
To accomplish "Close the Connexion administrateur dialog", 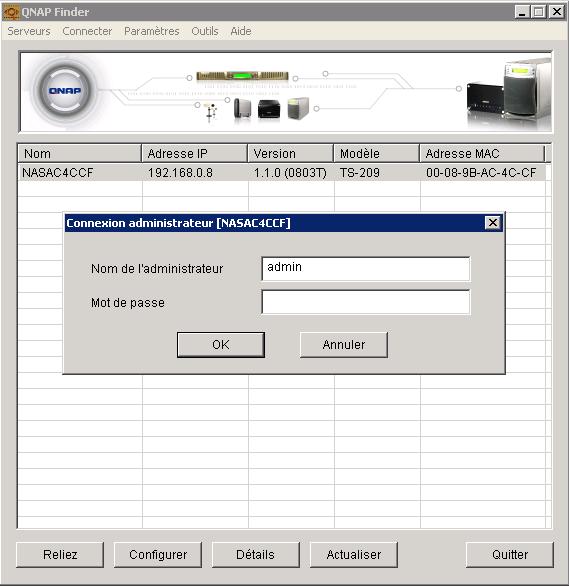I will [x=493, y=223].
